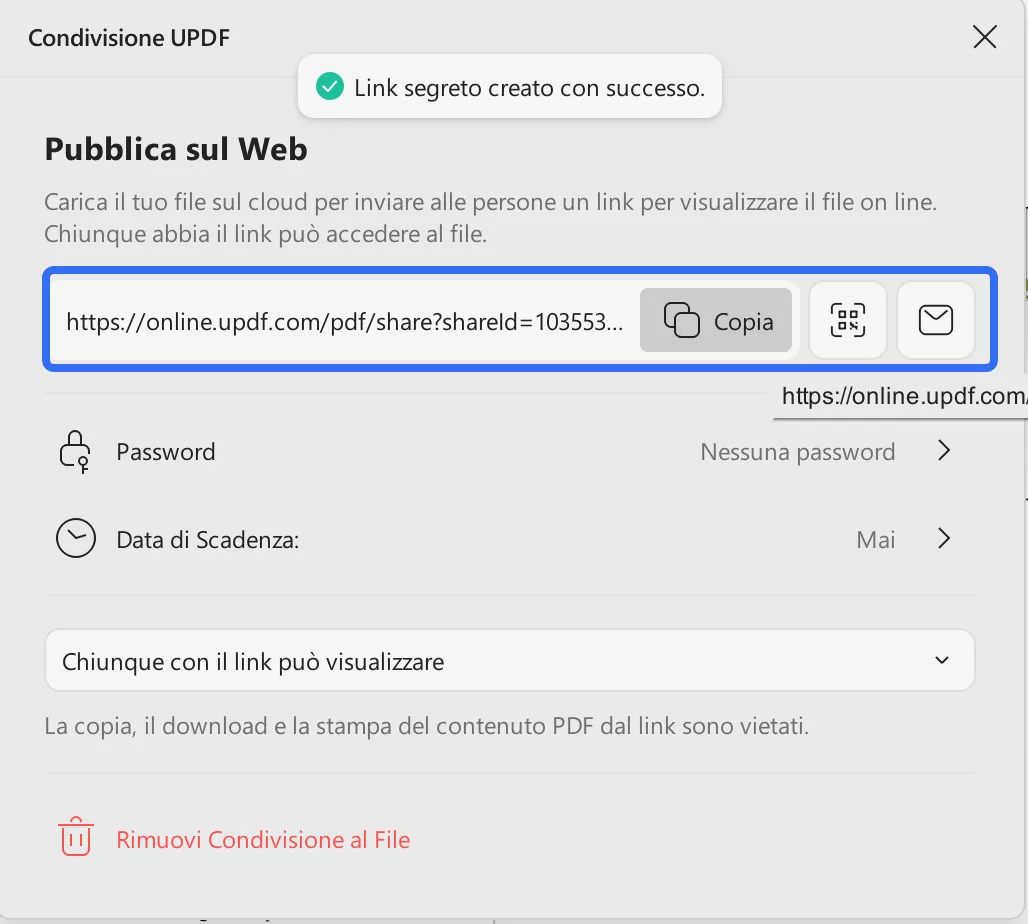Viewport: 1028px width, 924px height.
Task: Expand the Data di Scadenza chevron
Action: 943,538
